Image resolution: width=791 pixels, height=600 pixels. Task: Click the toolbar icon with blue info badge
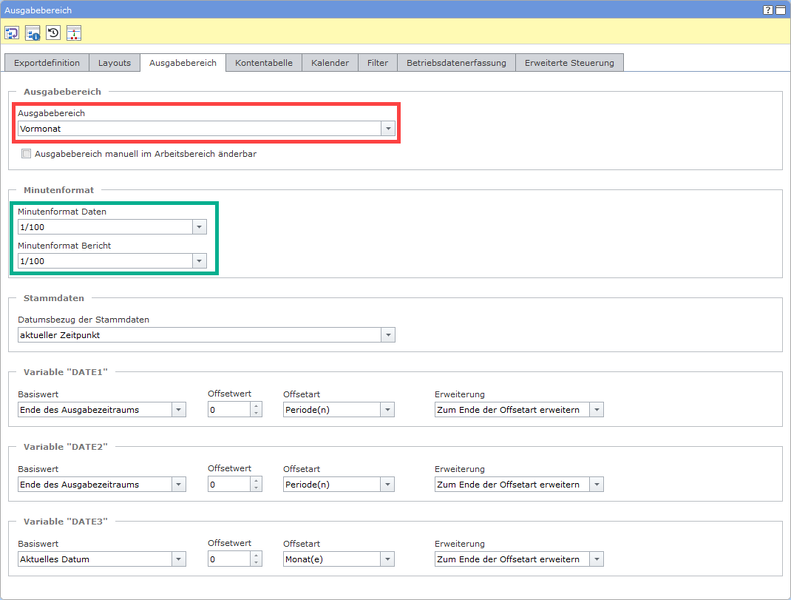tap(33, 33)
